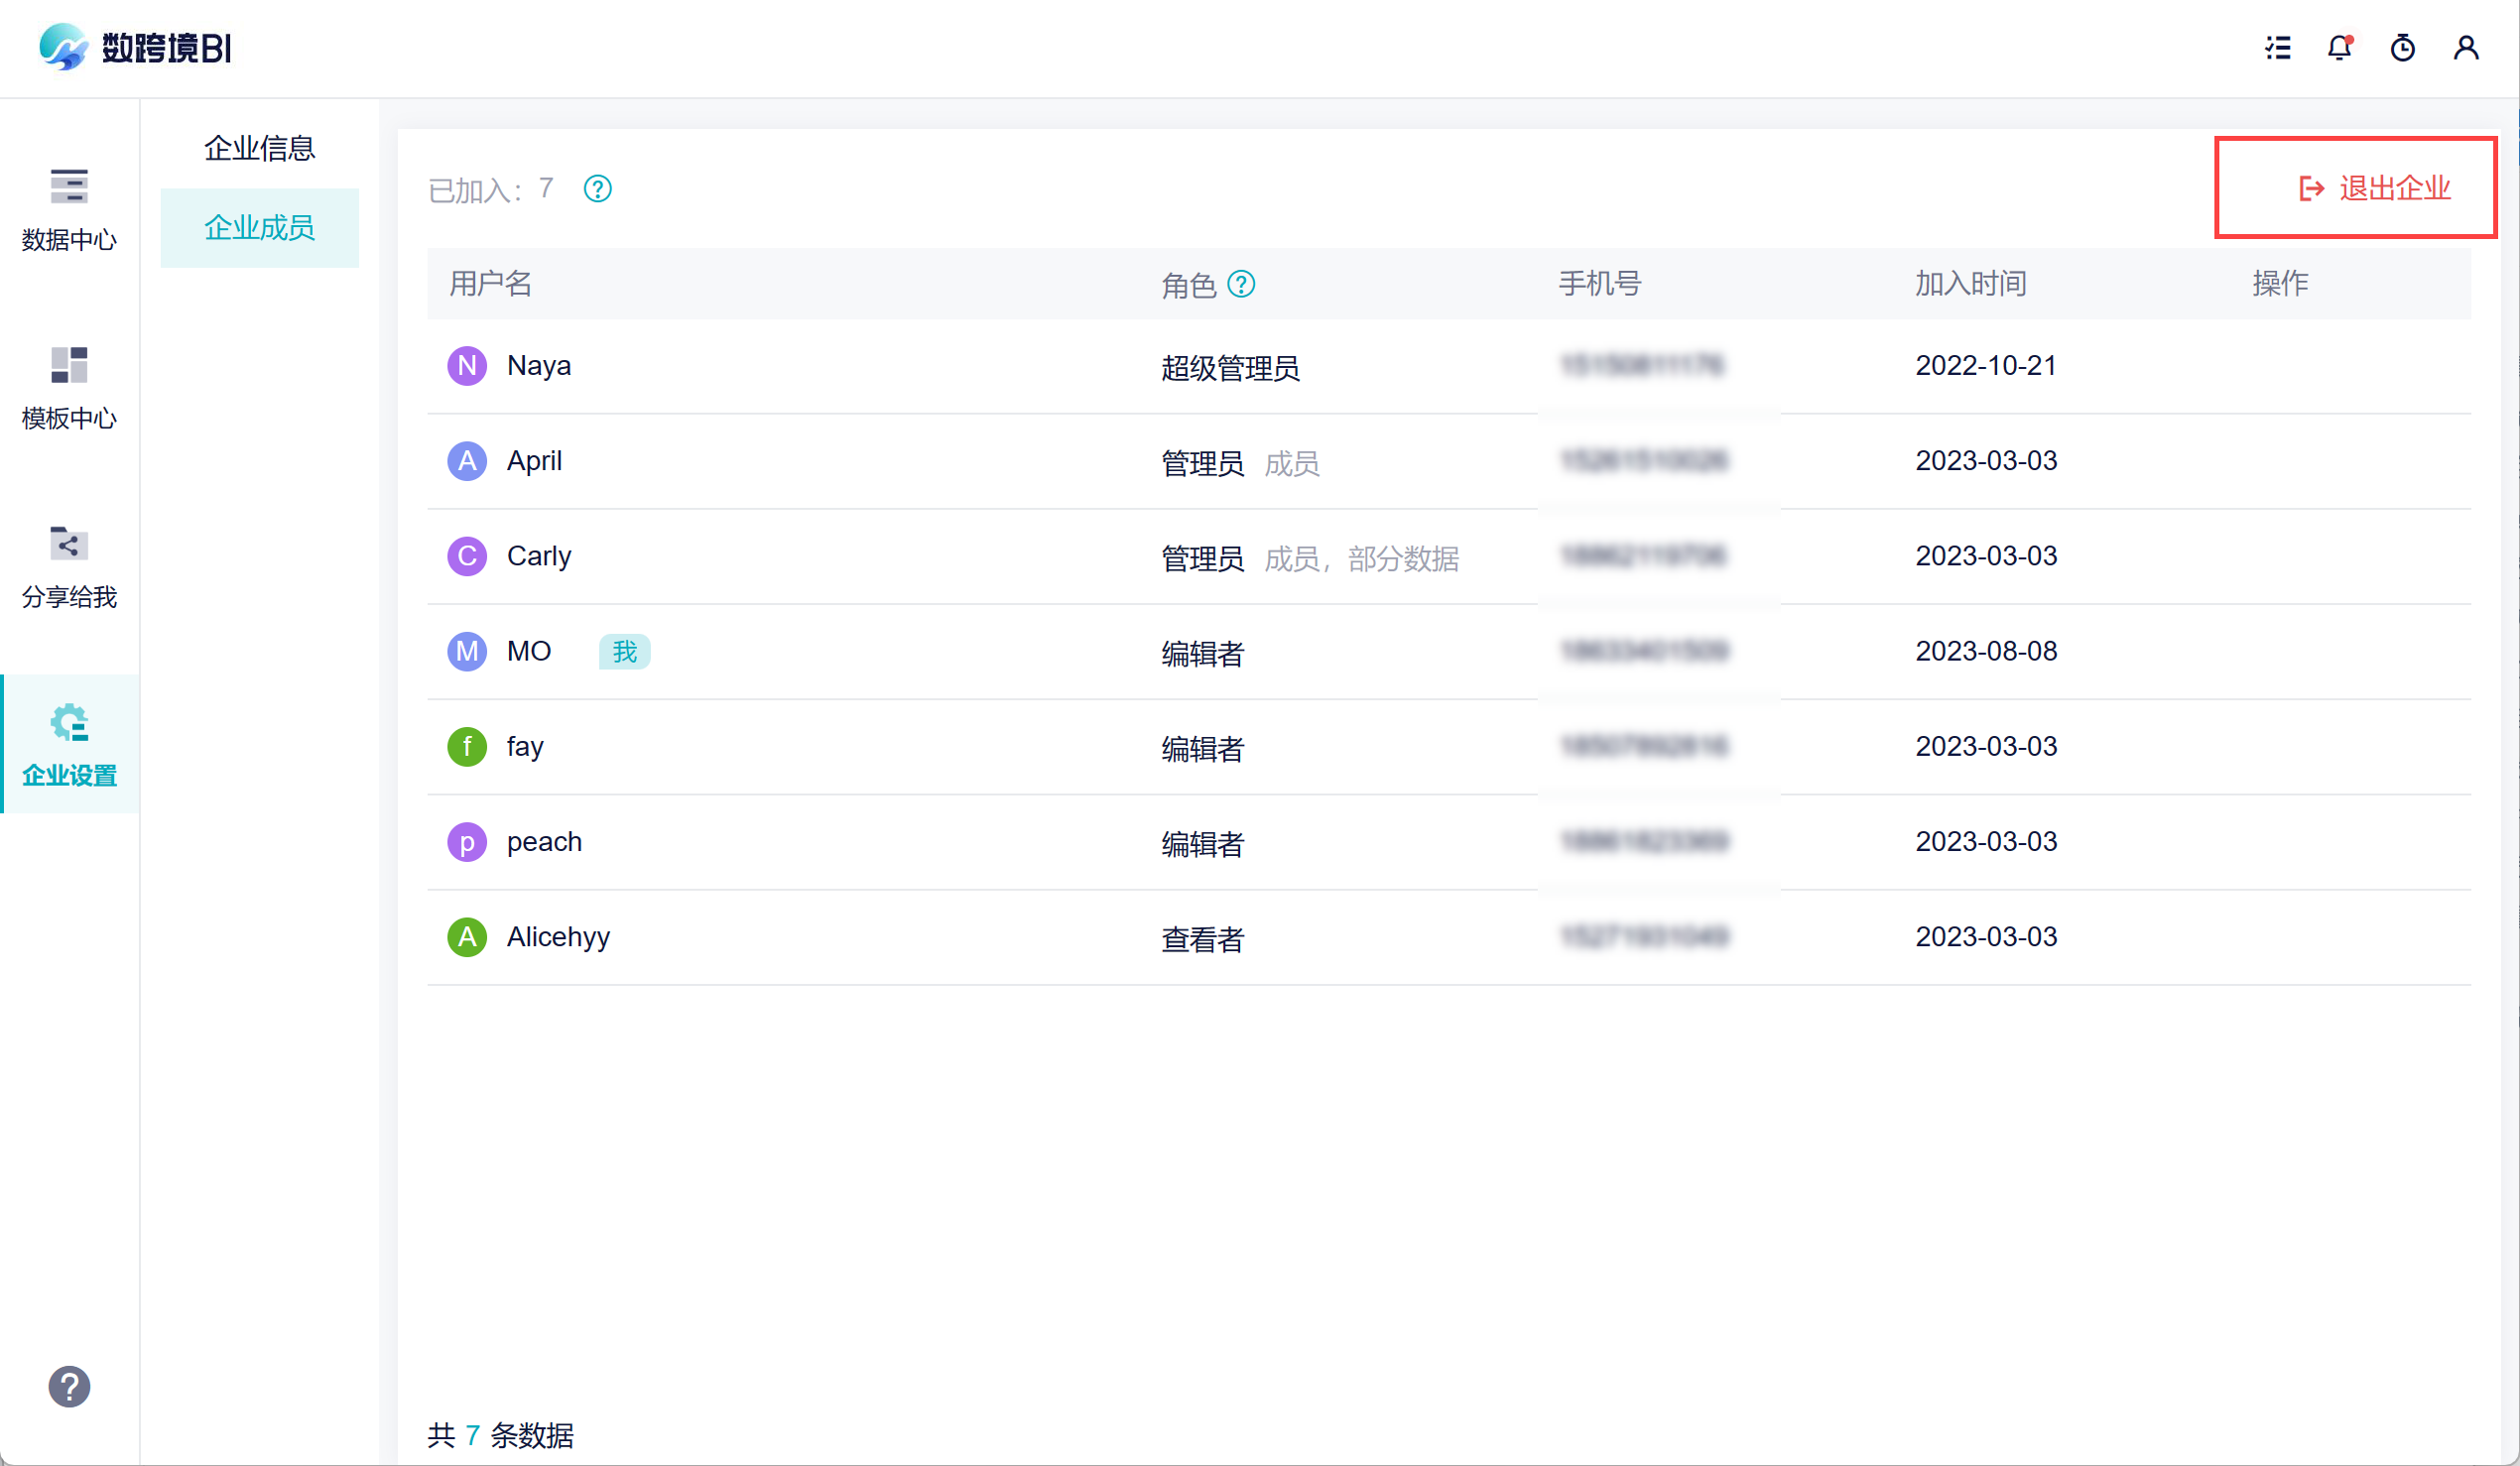Viewport: 2520px width, 1466px height.
Task: Open 分享给我 in sidebar
Action: coord(69,566)
